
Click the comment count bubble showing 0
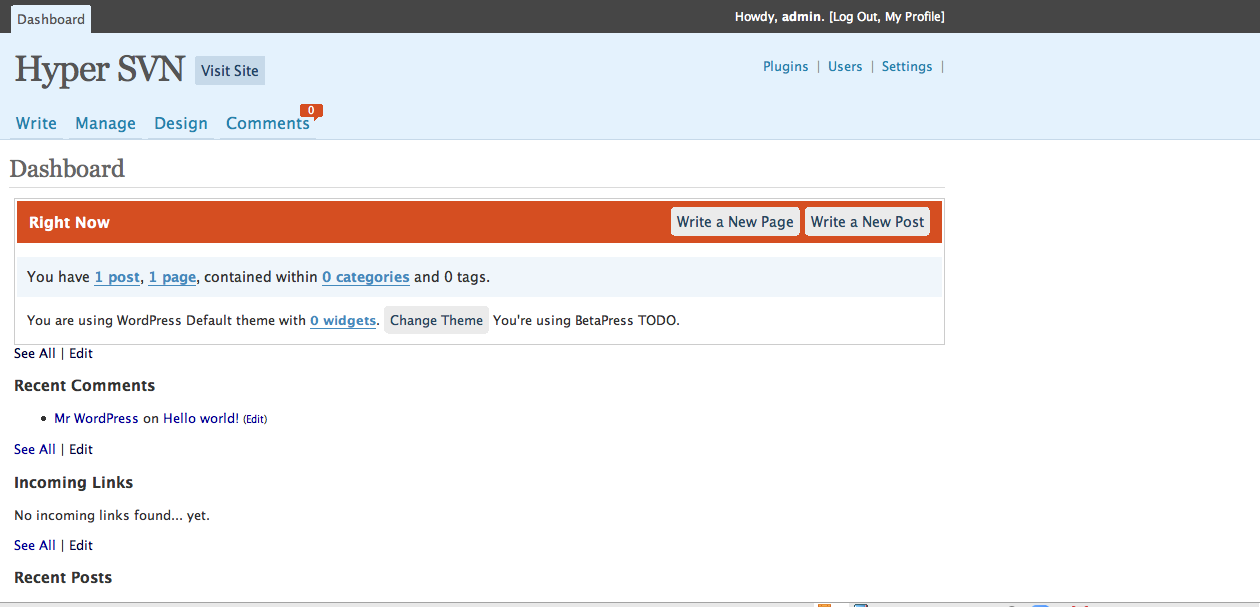[x=311, y=110]
